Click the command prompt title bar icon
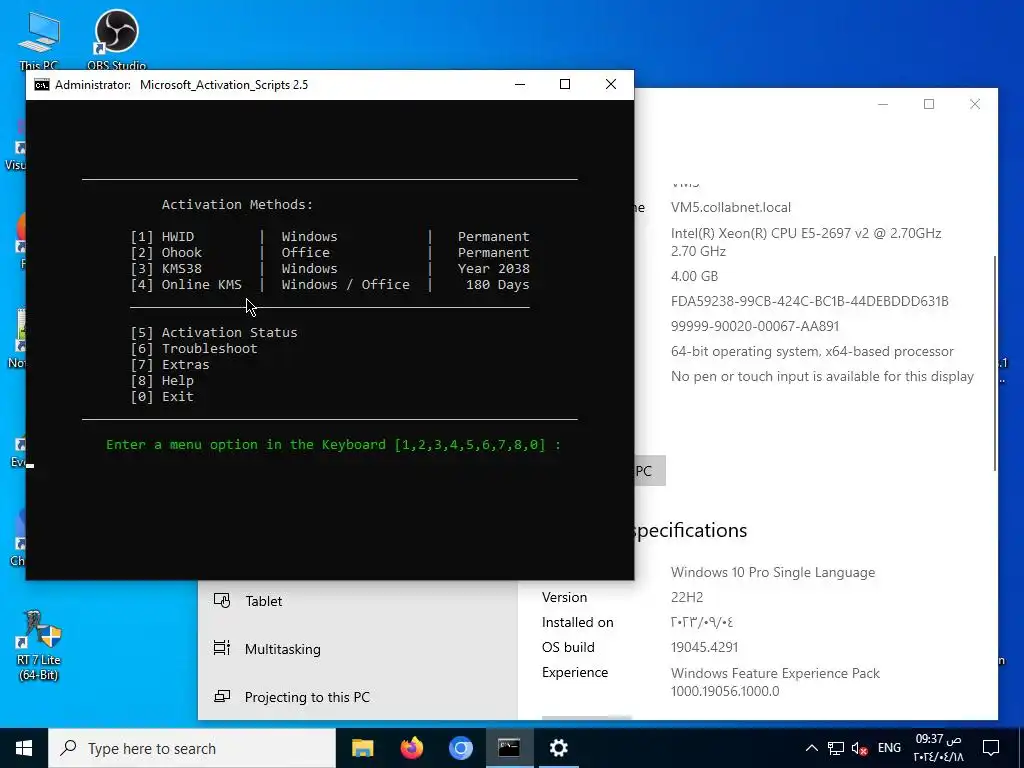The height and width of the screenshot is (768, 1024). click(x=41, y=85)
